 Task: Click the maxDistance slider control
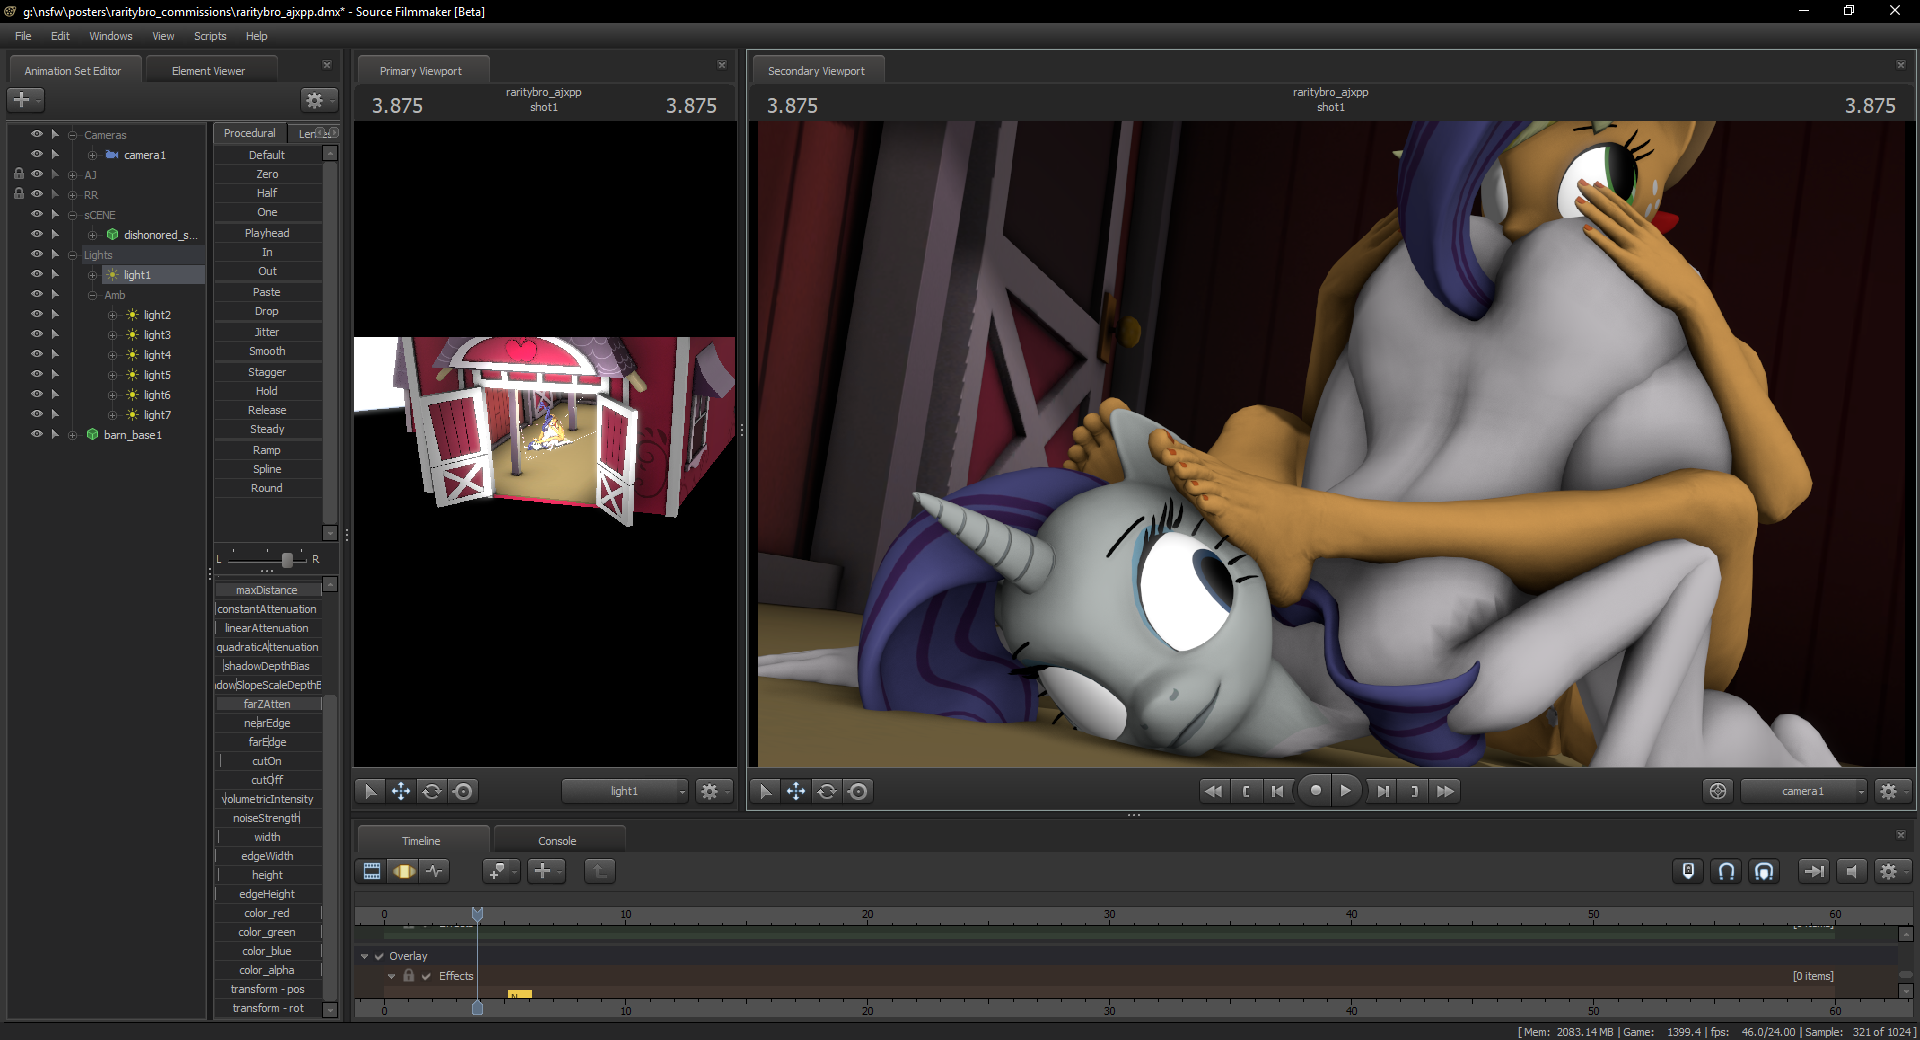[268, 590]
